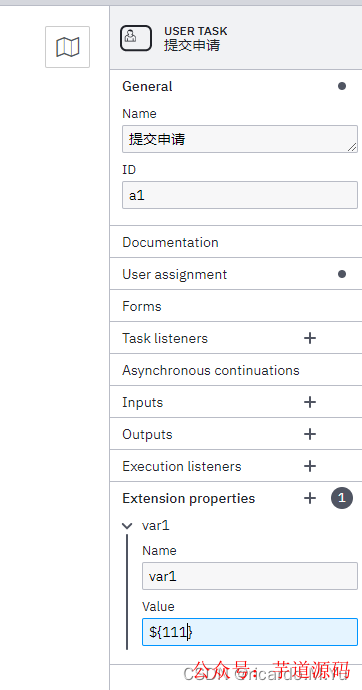Click the ID field containing a1

tap(240, 195)
